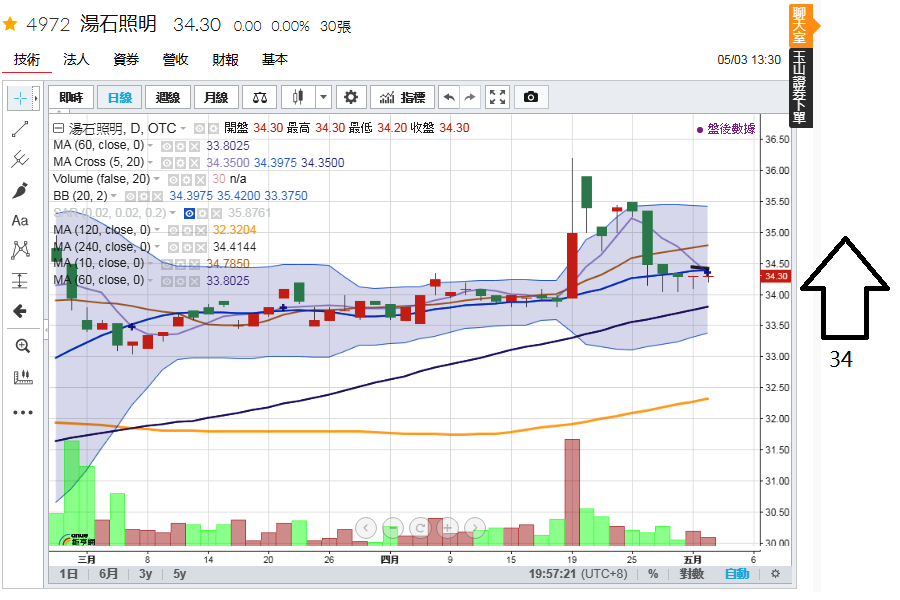Click the ruler measure tool
The width and height of the screenshot is (900, 600).
coord(22,377)
